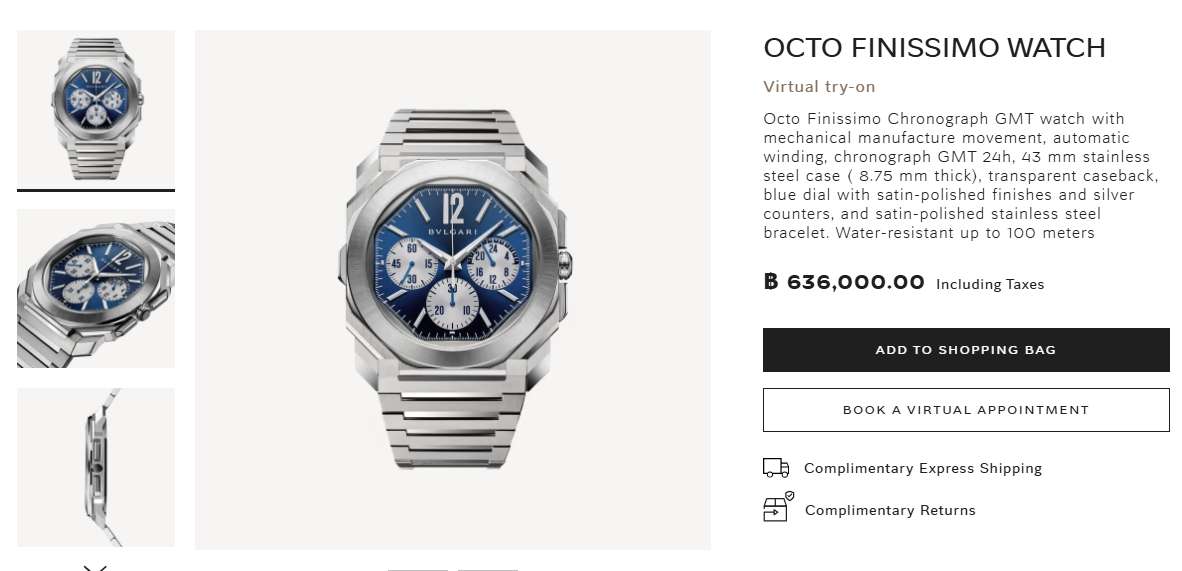Click the Octo Finissimo Watch title
The image size is (1182, 571).
[x=934, y=48]
